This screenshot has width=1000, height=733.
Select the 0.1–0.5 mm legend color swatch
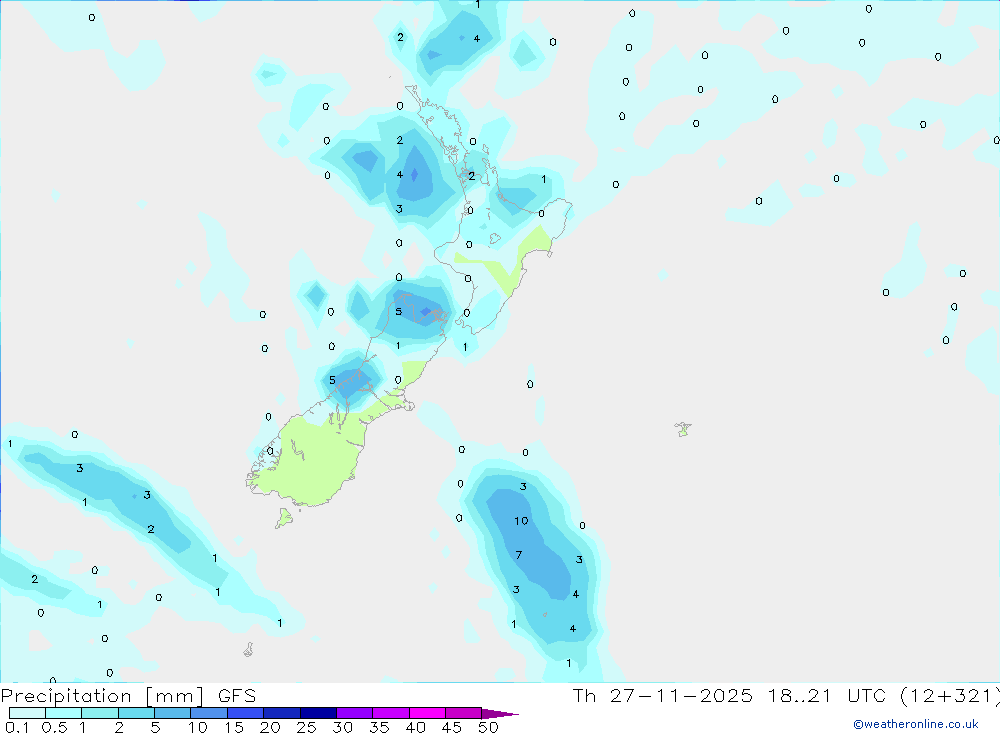coord(27,713)
